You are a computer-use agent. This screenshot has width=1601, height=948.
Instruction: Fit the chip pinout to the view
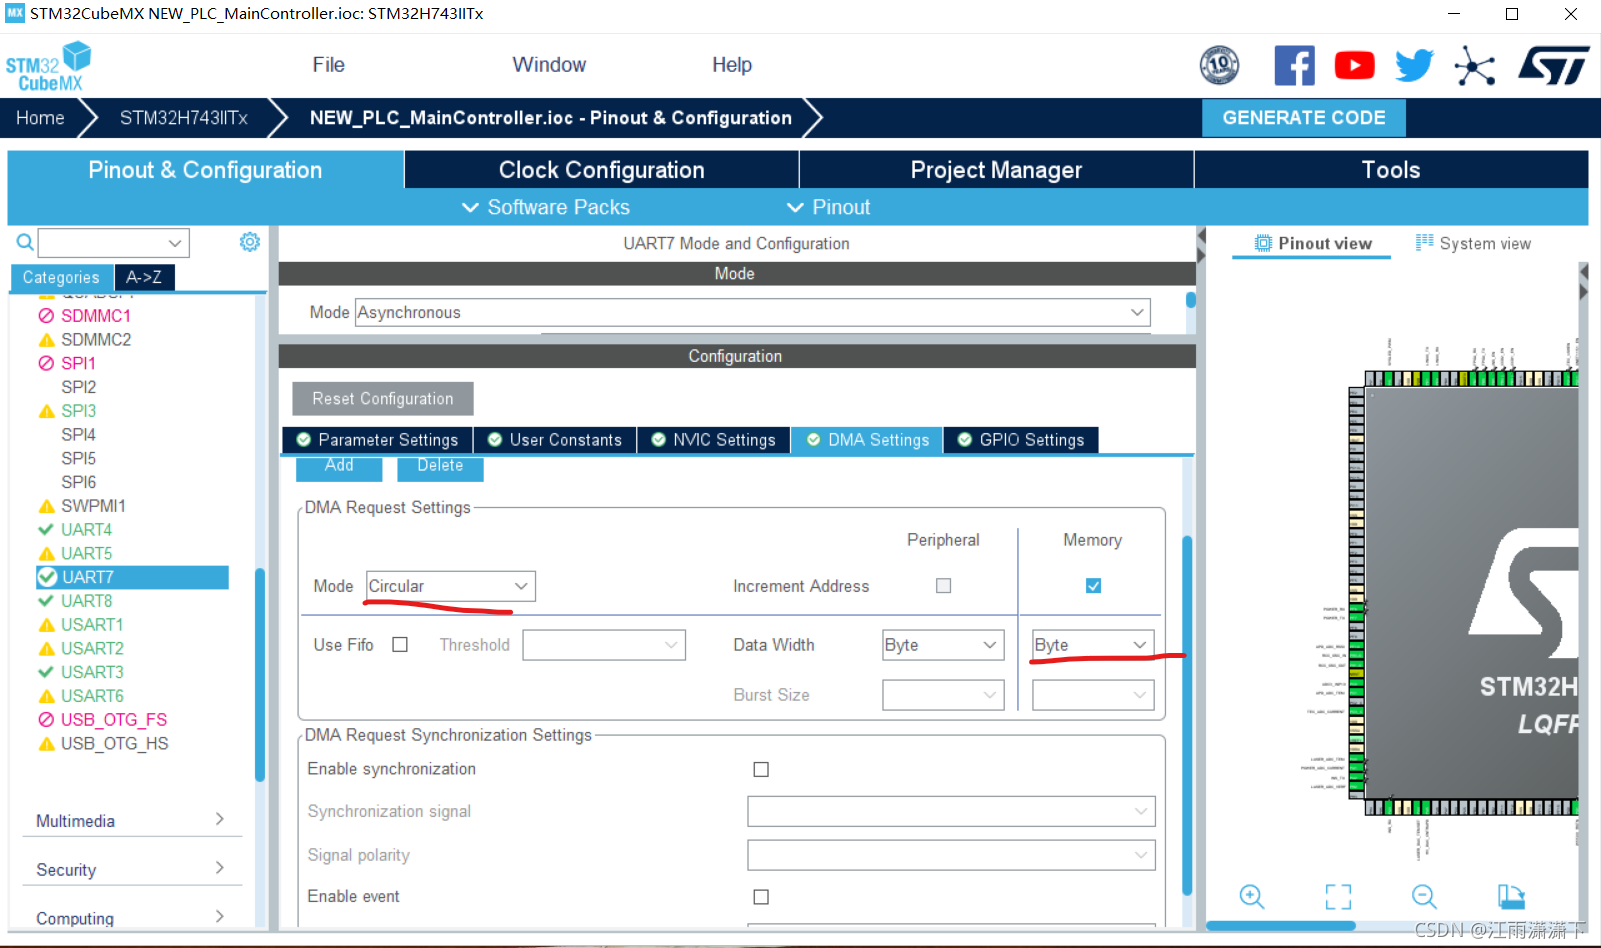pyautogui.click(x=1338, y=896)
